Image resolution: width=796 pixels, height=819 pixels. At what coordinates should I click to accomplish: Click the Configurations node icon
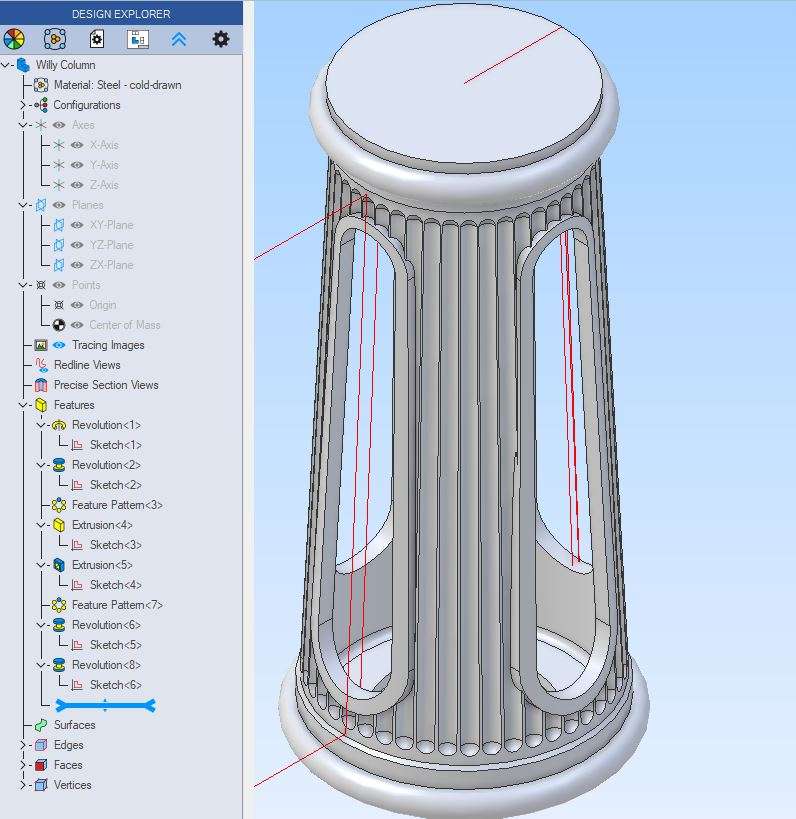pos(41,105)
